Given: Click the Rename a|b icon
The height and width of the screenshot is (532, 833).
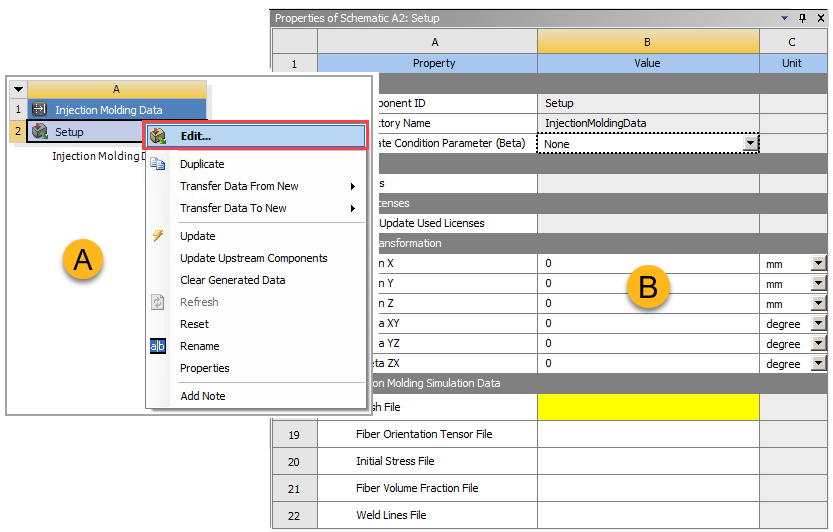Looking at the screenshot, I should [158, 346].
